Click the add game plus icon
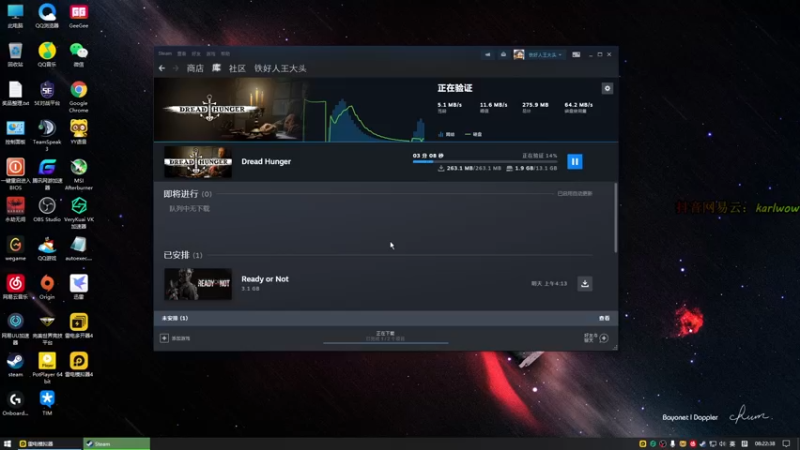Screen dimensions: 800x450 pyautogui.click(x=164, y=338)
